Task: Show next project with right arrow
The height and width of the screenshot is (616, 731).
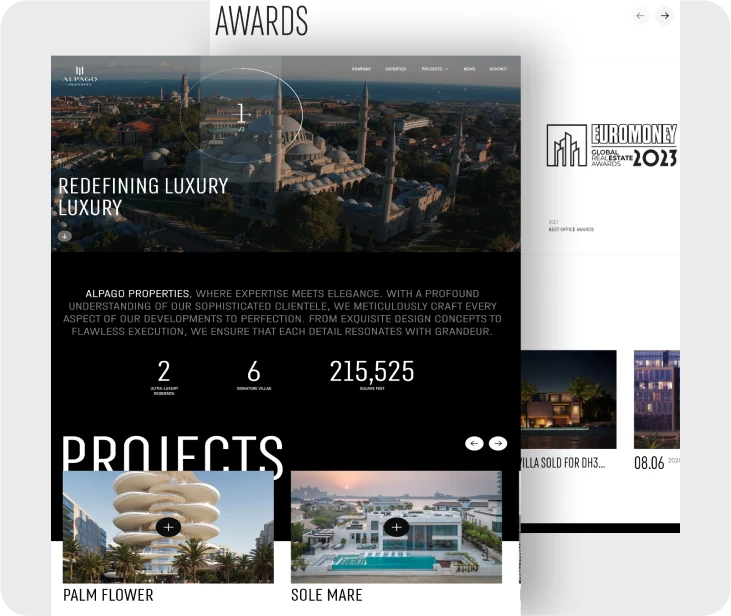Action: click(498, 443)
